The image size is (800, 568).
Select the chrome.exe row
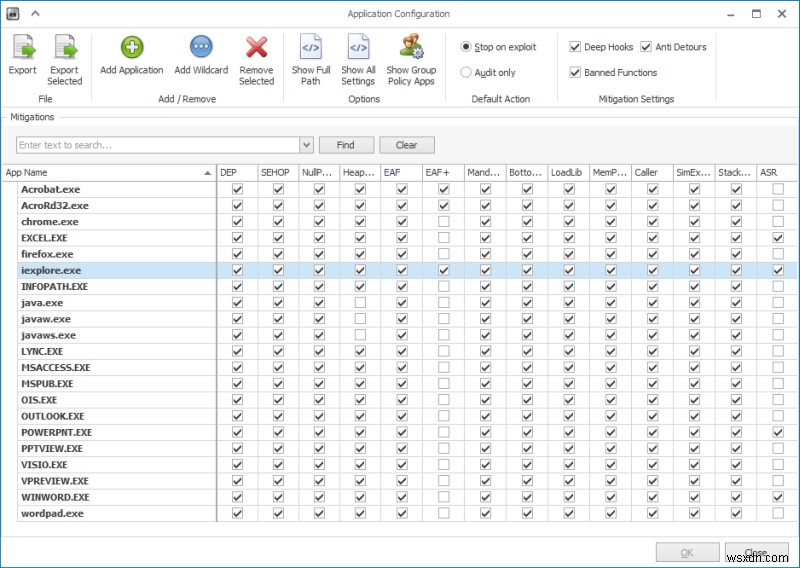coord(50,221)
